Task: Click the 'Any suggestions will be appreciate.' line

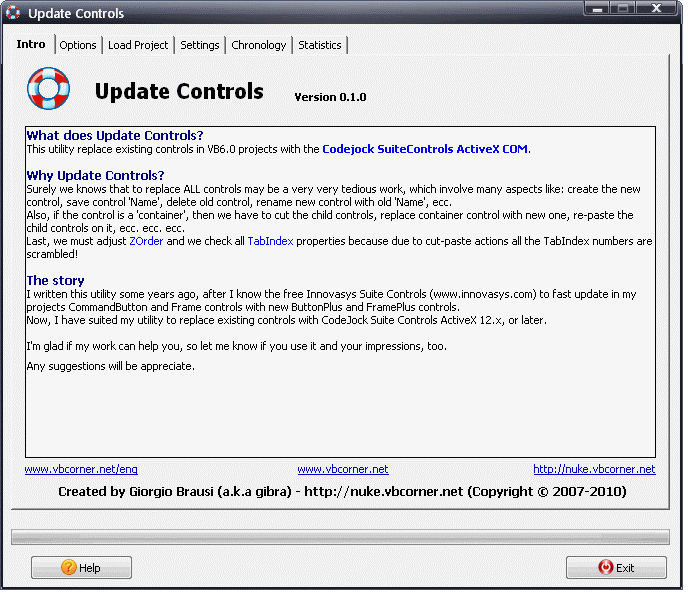Action: 110,366
